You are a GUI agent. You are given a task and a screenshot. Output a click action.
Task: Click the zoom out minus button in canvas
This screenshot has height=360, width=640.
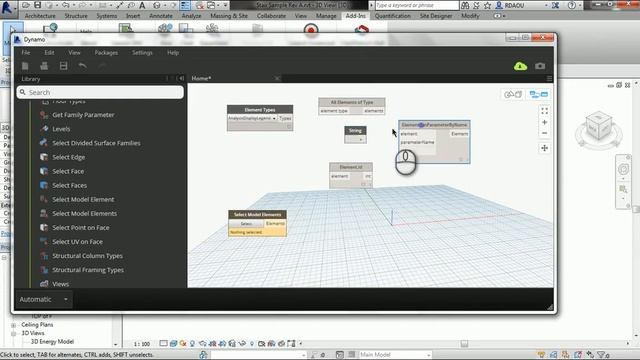544,133
